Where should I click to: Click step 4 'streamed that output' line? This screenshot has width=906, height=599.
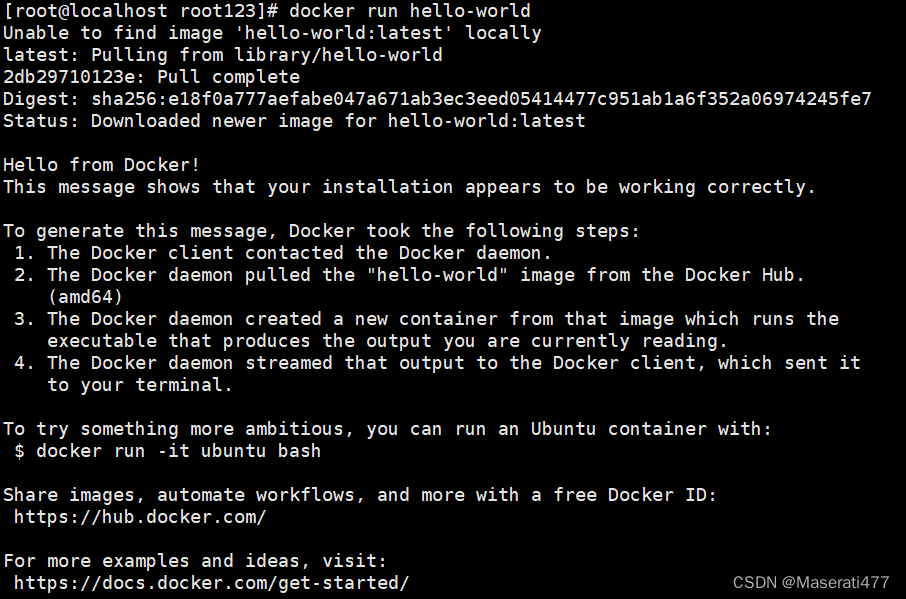[x=437, y=363]
